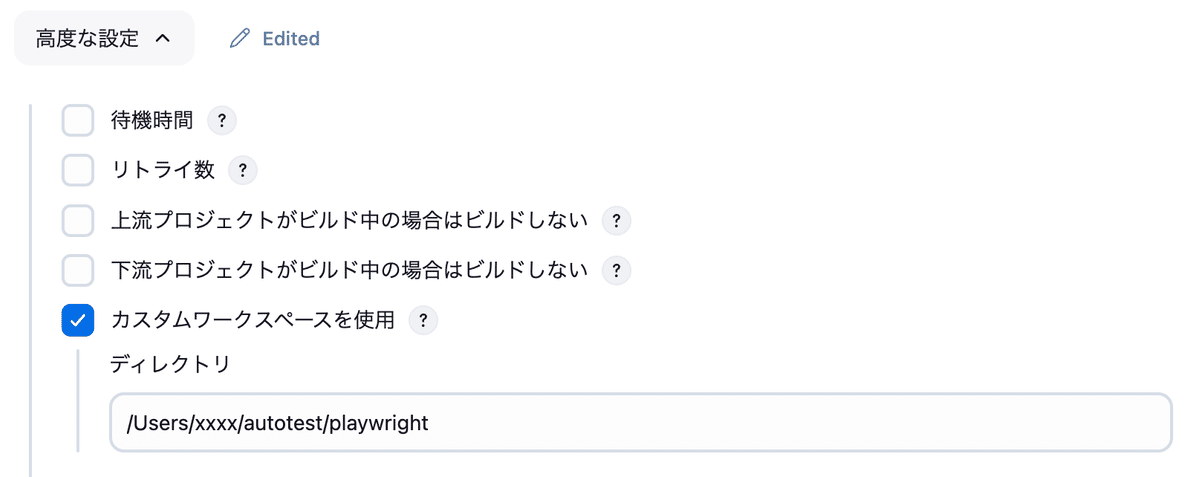Image resolution: width=1200 pixels, height=477 pixels.
Task: Open help for 待機時間 option
Action: click(x=221, y=121)
